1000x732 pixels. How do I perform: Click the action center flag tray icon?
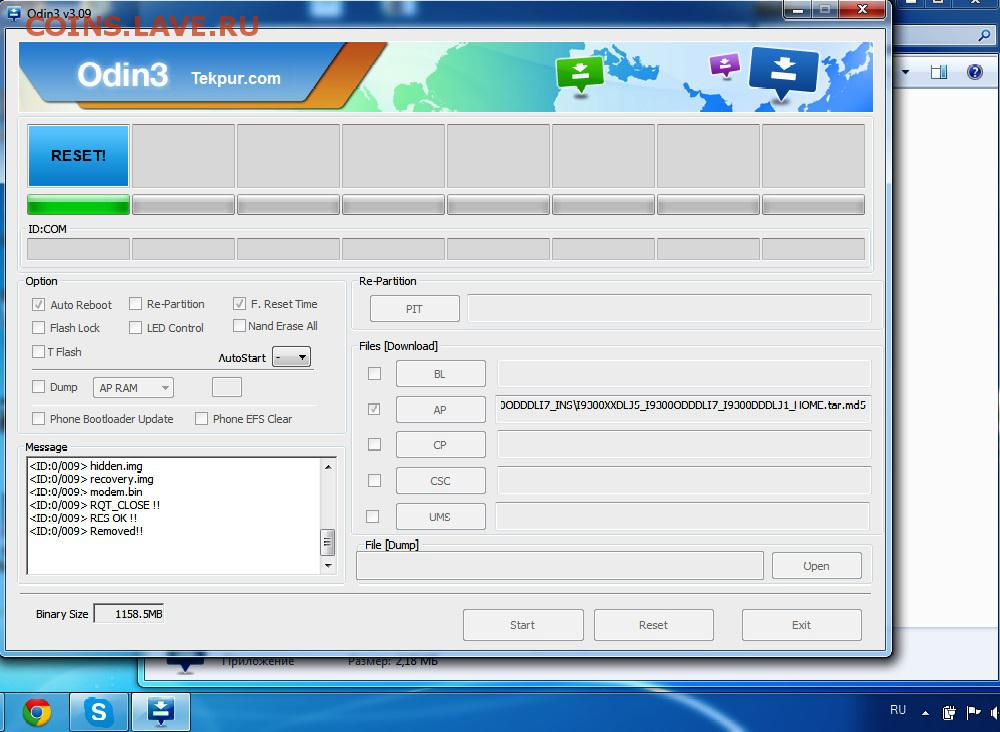pyautogui.click(x=973, y=712)
